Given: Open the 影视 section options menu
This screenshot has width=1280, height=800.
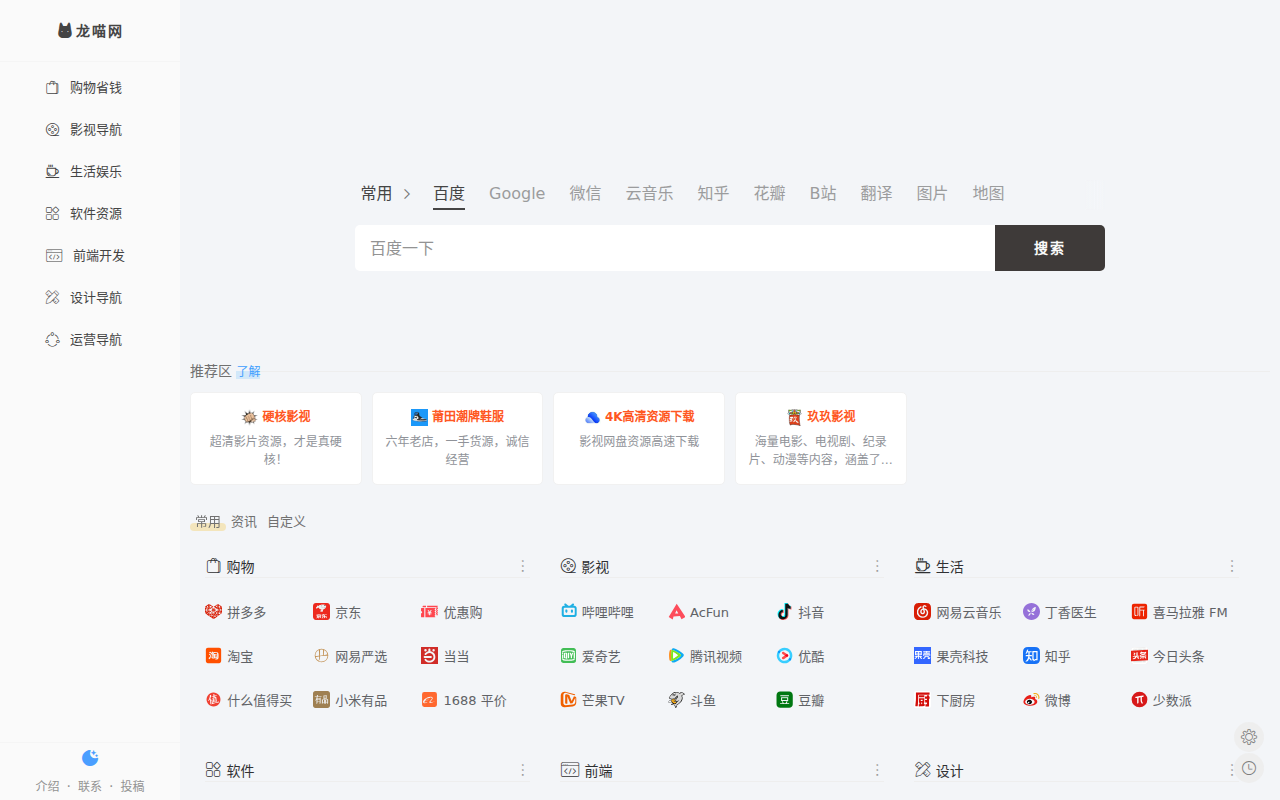Looking at the screenshot, I should pyautogui.click(x=877, y=566).
